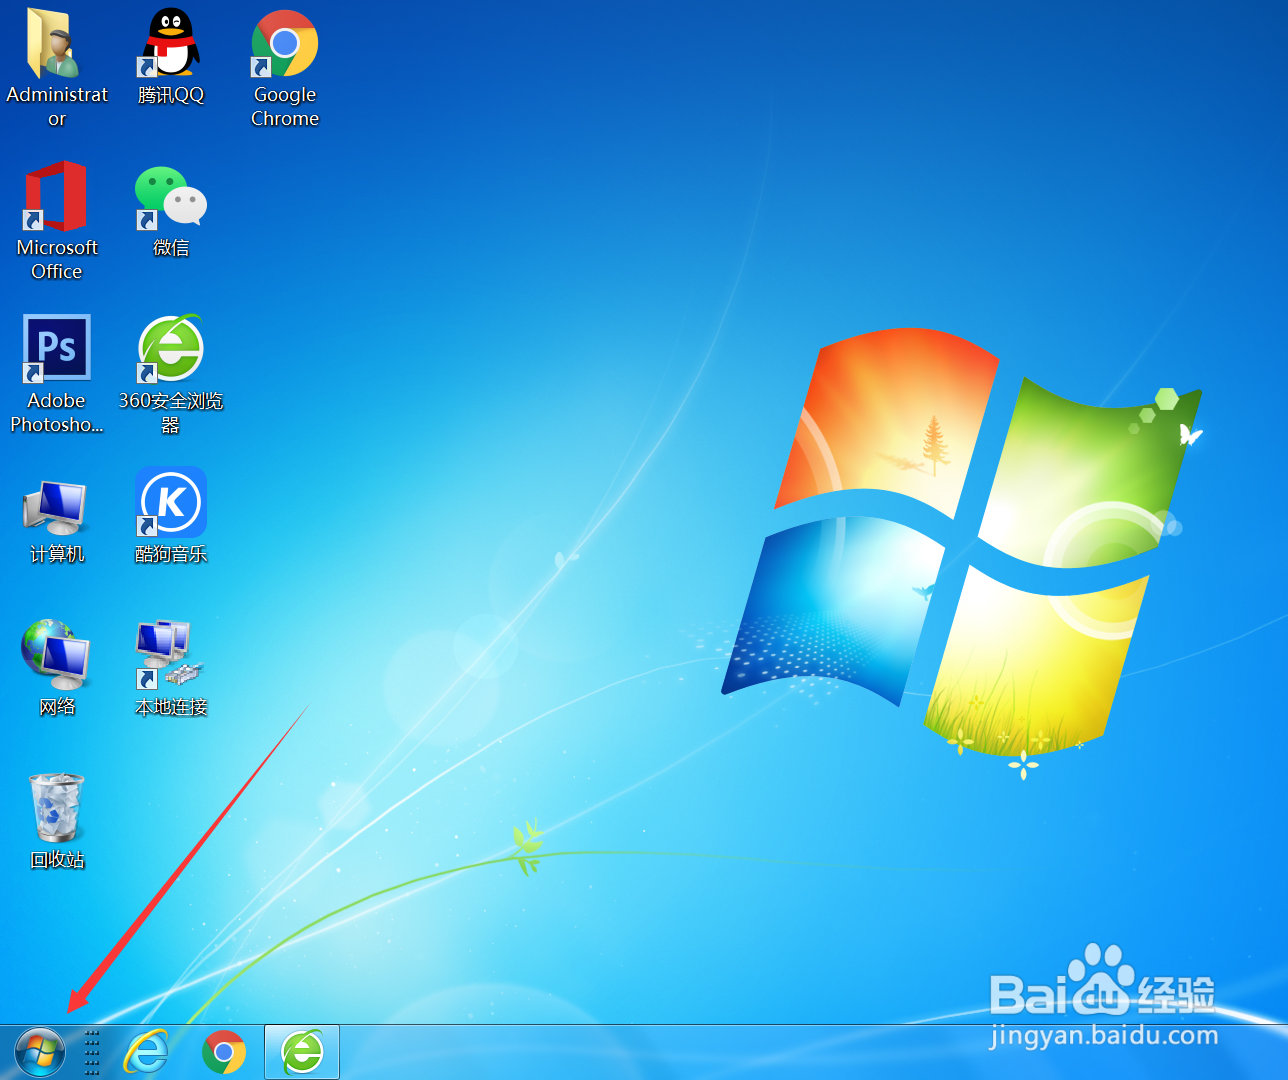This screenshot has width=1288, height=1080.
Task: Click the taskbar toolbar grip handle
Action: 92,1053
